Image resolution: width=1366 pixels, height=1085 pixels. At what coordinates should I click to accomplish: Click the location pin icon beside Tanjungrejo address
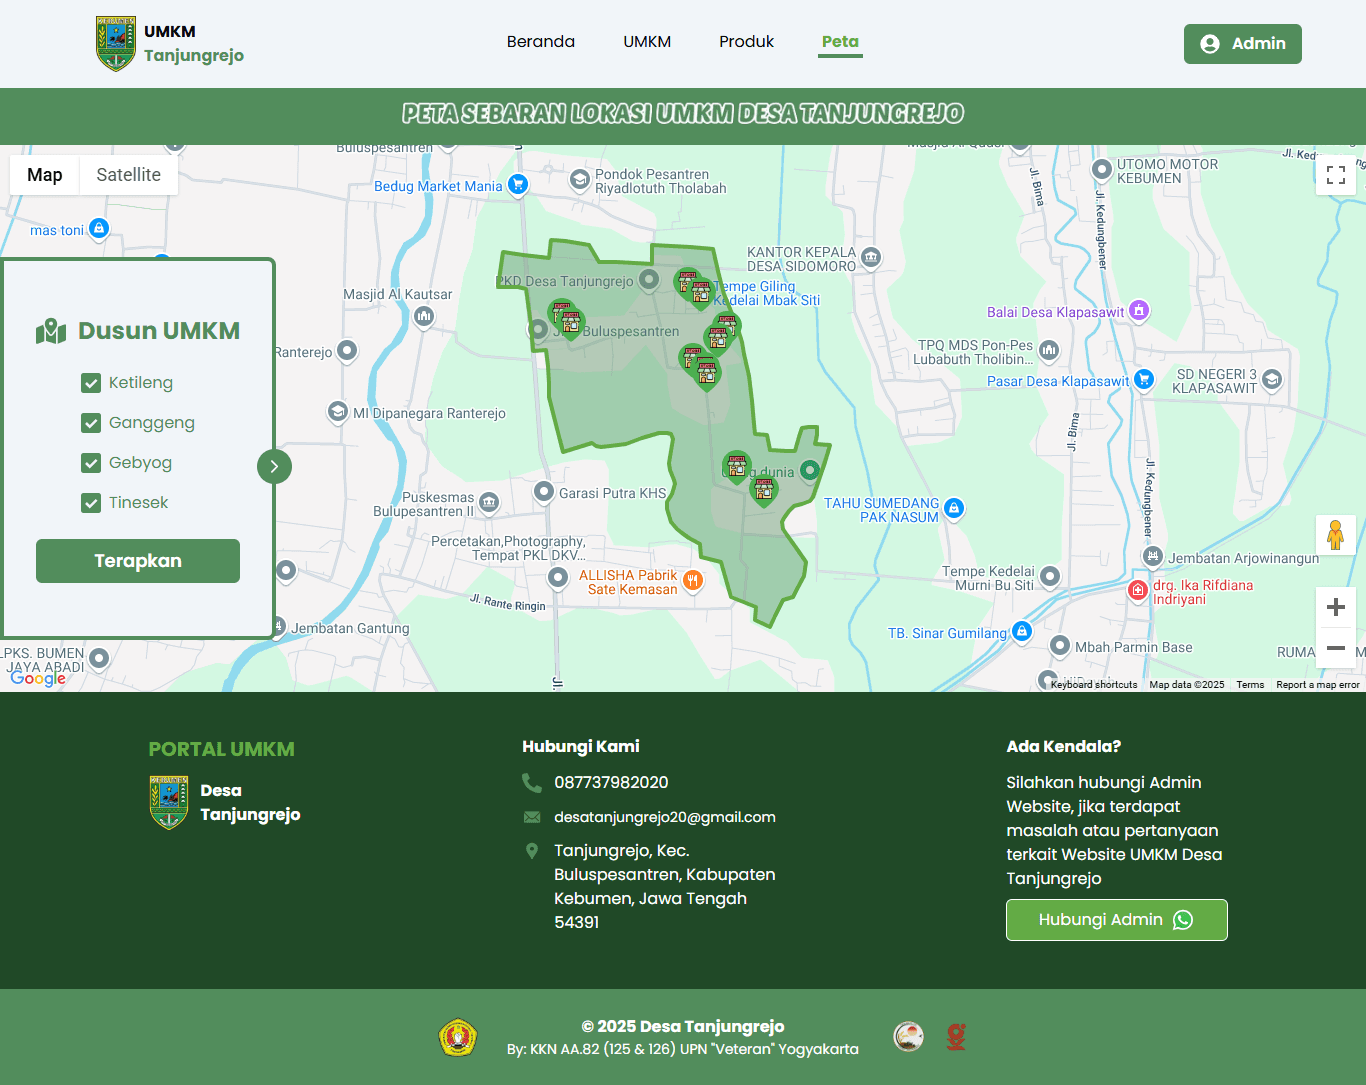coord(531,850)
